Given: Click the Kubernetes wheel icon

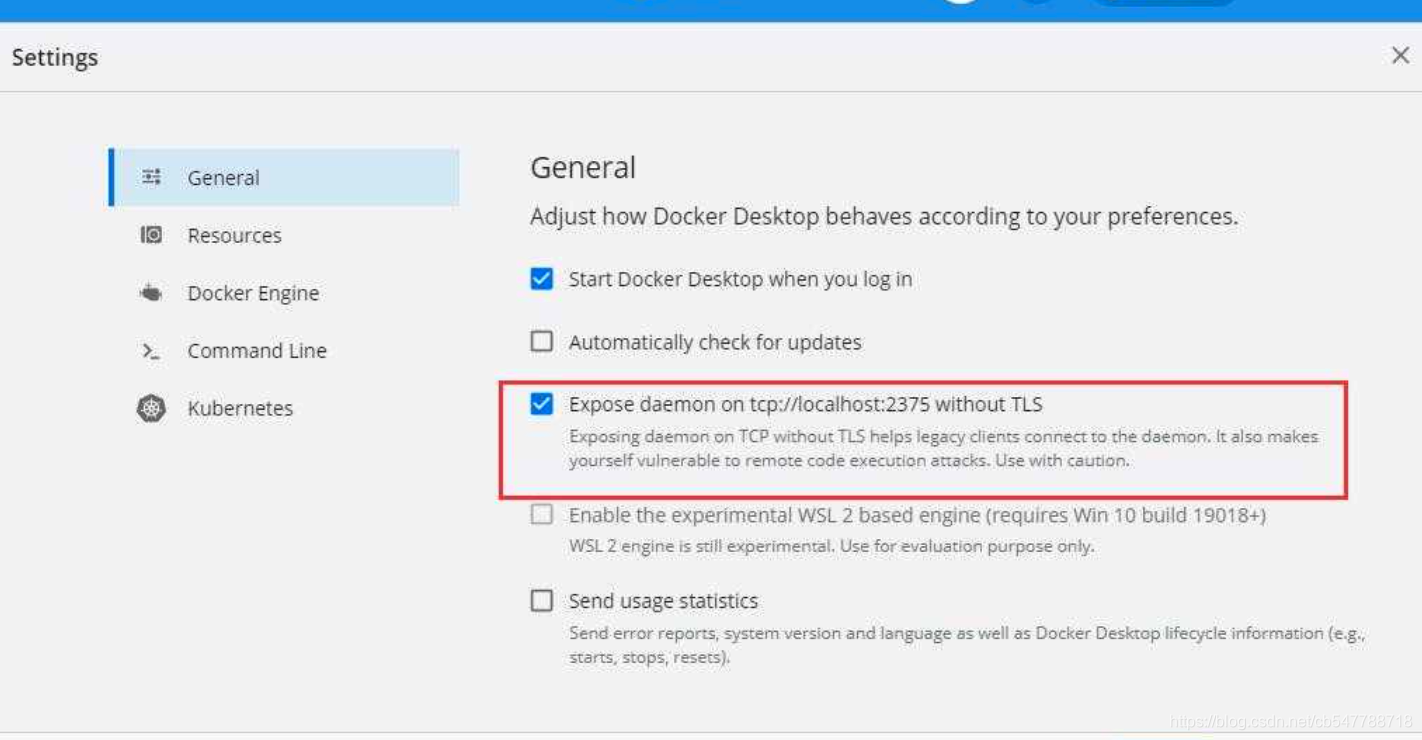Looking at the screenshot, I should click(x=151, y=408).
